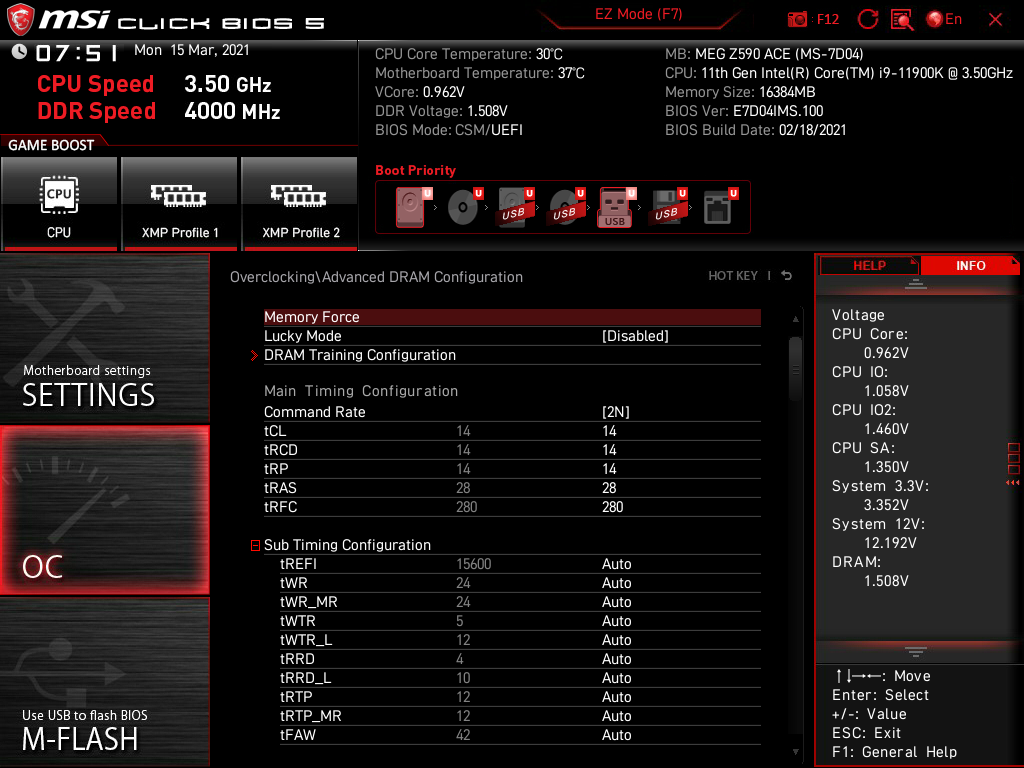This screenshot has width=1024, height=768.
Task: Open the Lucky Mode Disabled option
Action: 634,336
